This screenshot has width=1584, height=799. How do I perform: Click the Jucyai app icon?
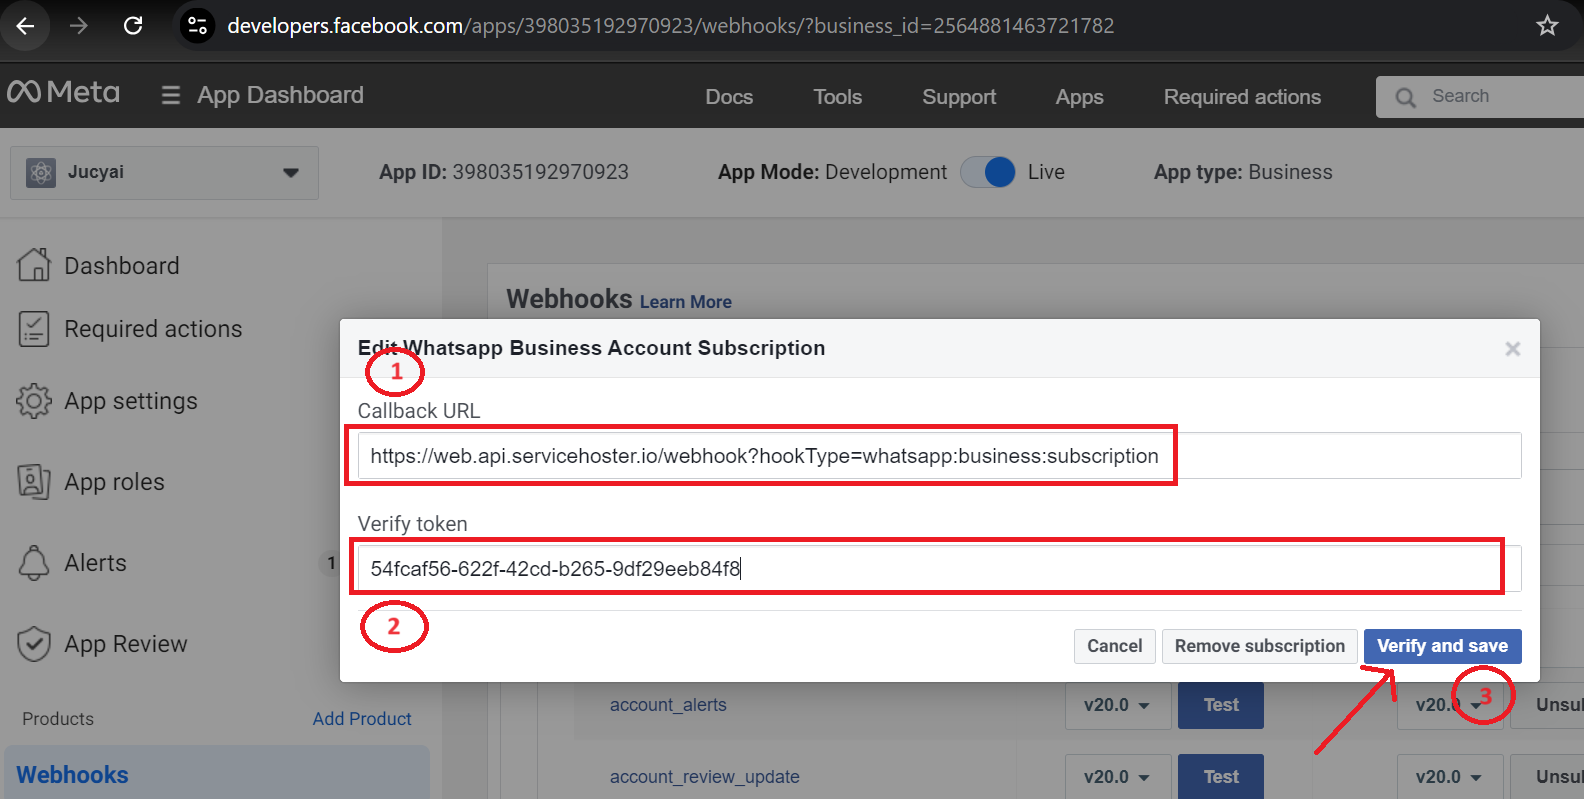[41, 172]
